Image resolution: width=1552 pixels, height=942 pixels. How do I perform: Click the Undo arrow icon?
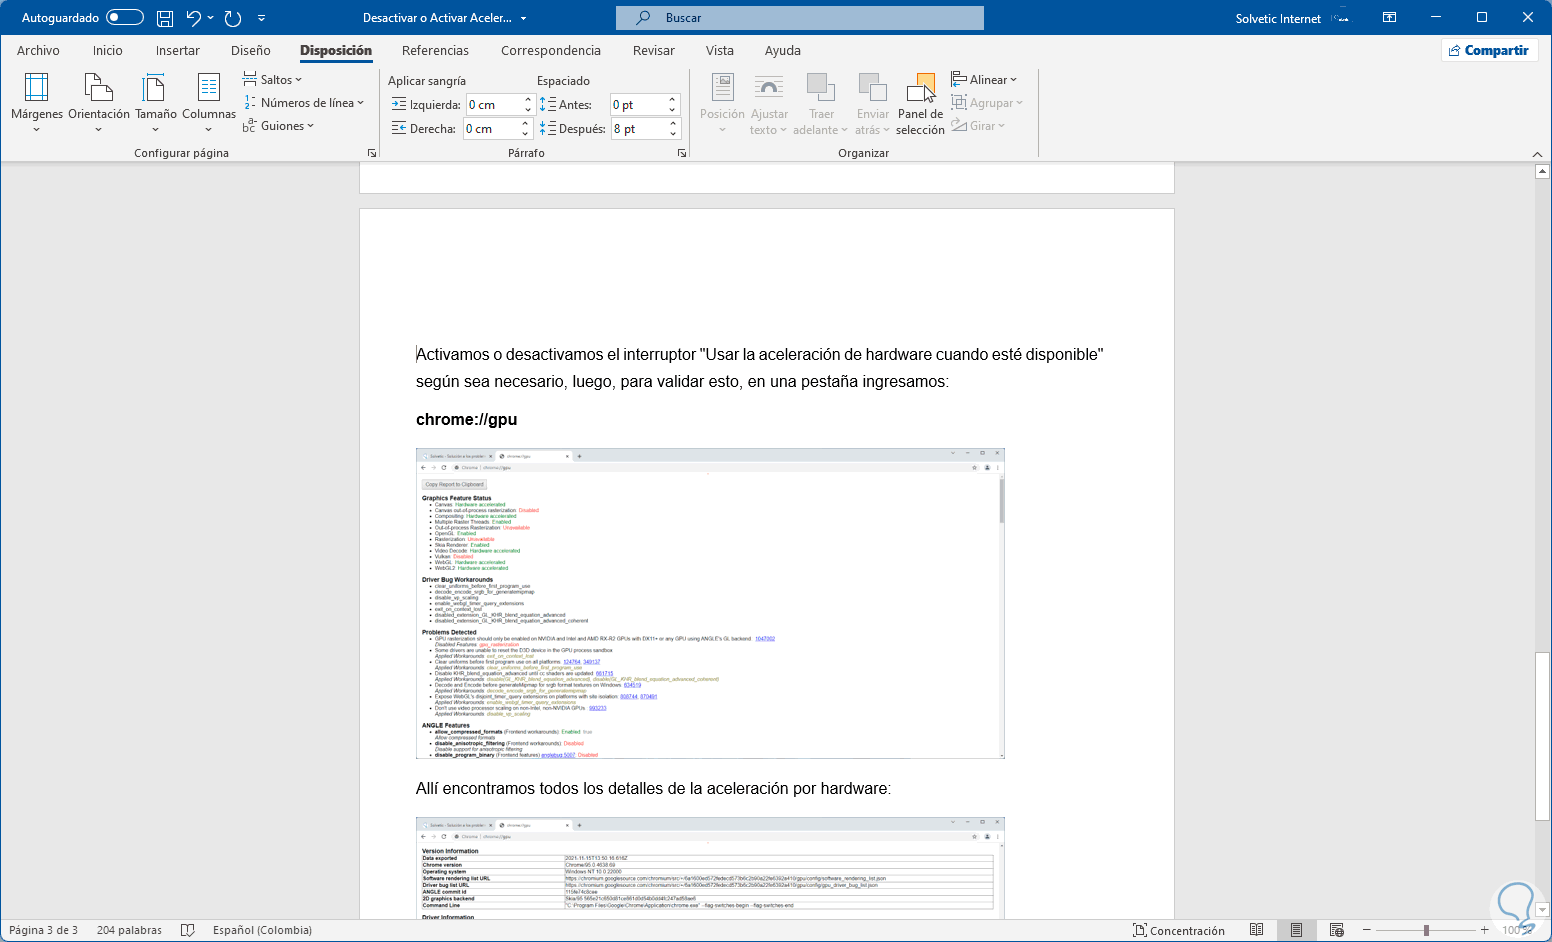[194, 18]
